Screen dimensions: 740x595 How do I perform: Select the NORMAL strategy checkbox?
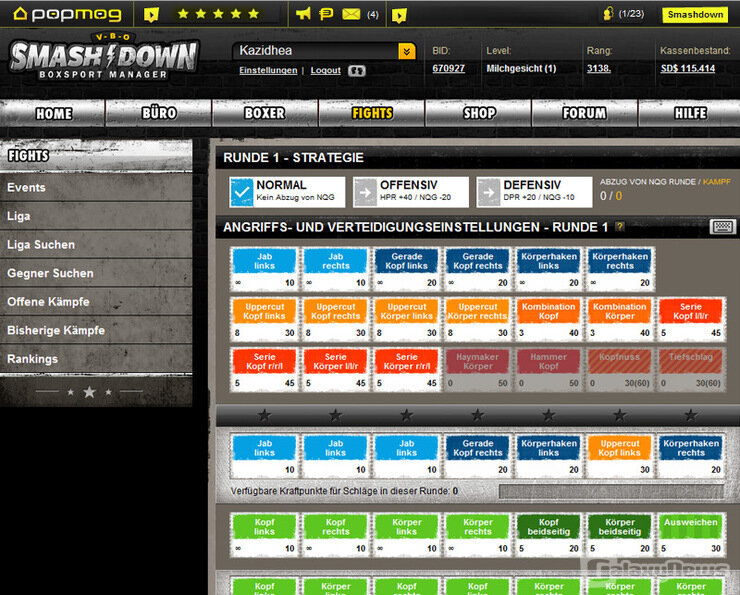click(241, 192)
